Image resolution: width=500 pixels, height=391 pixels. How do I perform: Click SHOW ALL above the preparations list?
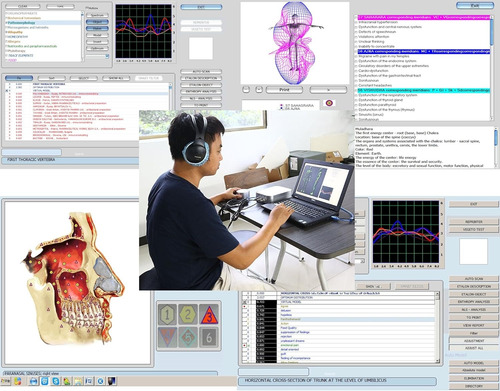(116, 78)
